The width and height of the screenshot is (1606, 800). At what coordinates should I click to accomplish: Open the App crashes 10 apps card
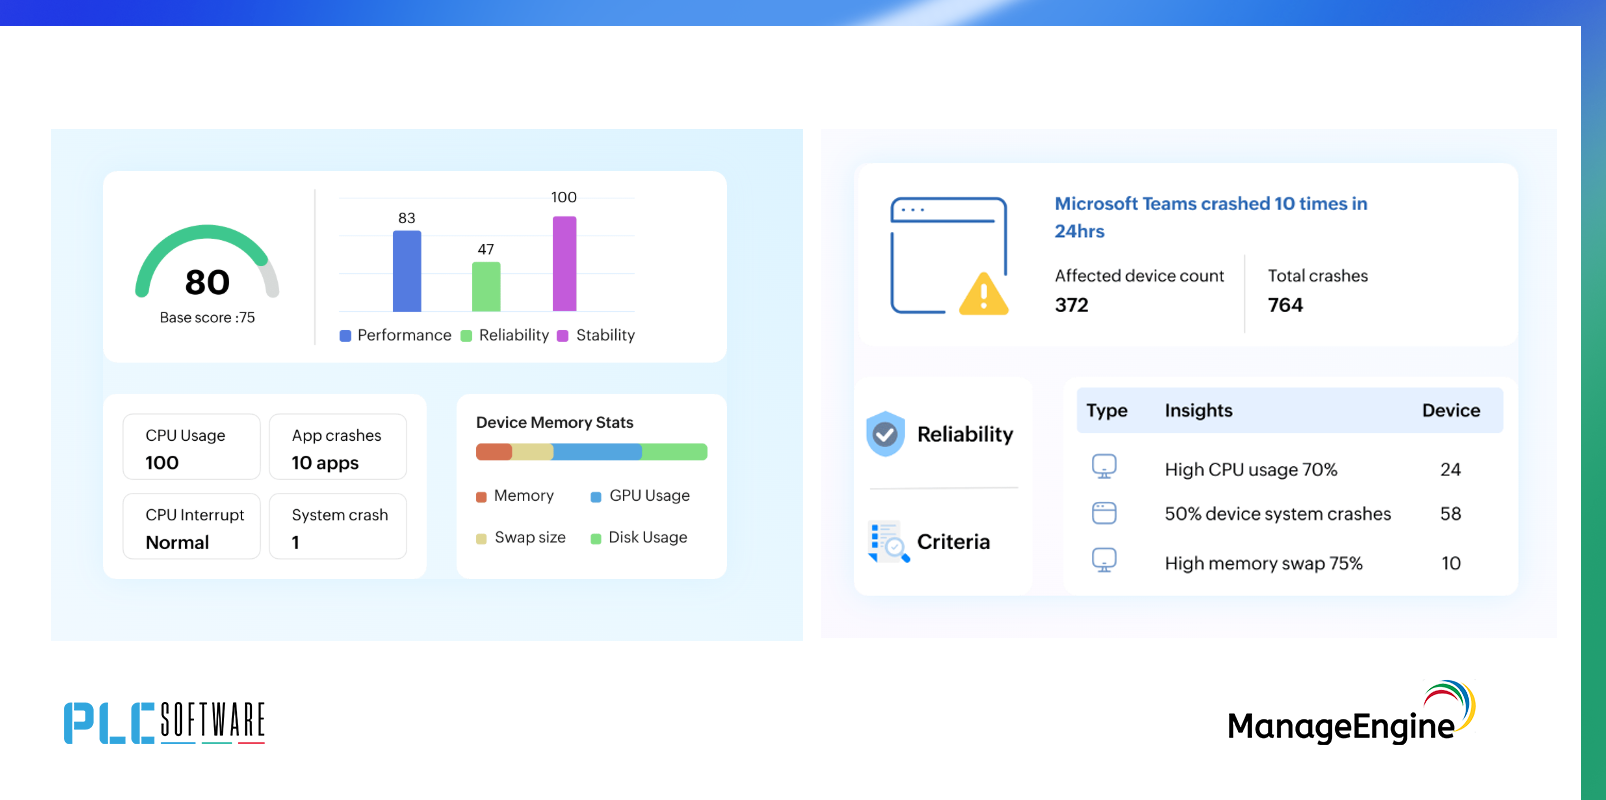(337, 447)
